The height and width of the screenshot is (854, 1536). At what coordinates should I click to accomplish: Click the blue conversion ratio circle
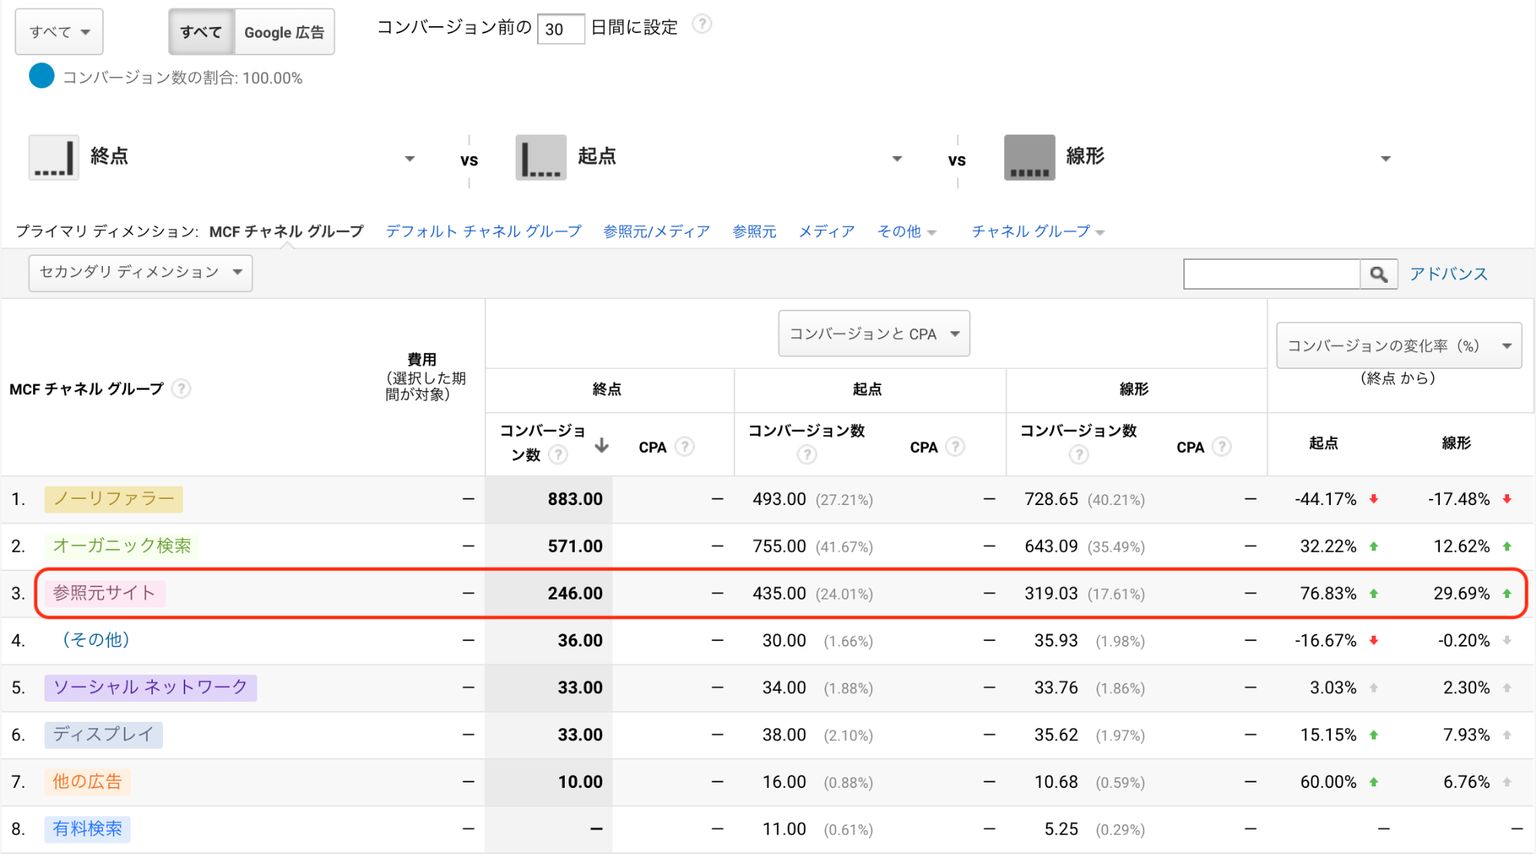click(x=41, y=76)
